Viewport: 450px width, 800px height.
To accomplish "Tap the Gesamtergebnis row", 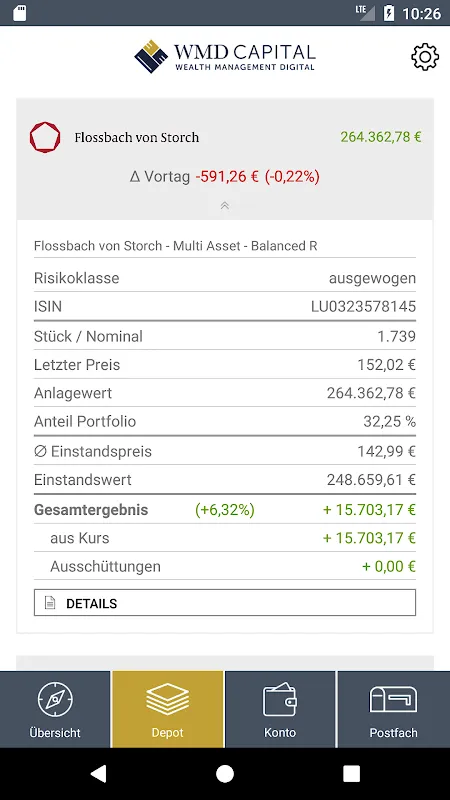I will click(x=224, y=510).
